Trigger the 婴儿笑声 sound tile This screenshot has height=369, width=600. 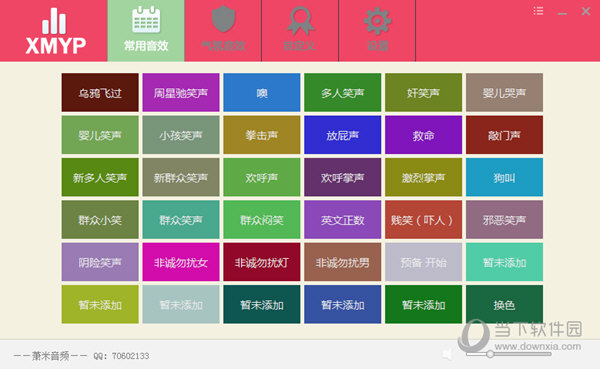[x=100, y=135]
